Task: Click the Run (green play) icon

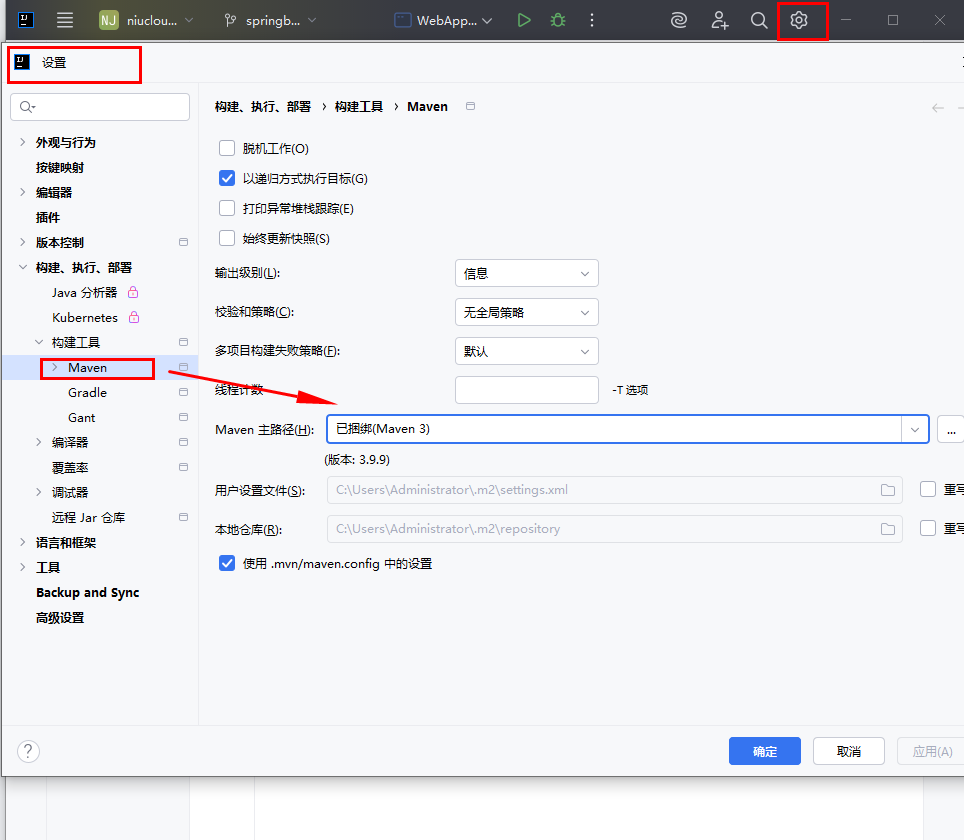Action: click(524, 20)
